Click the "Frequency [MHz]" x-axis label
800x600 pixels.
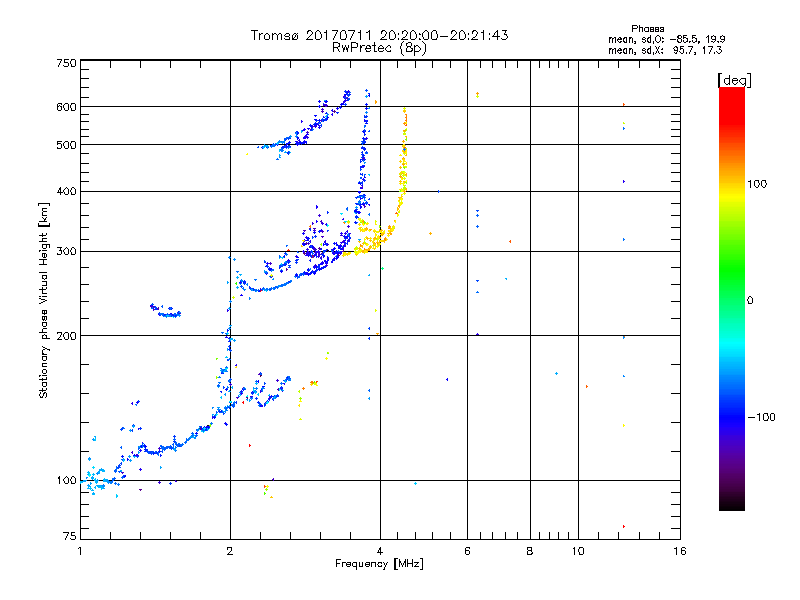pos(379,564)
